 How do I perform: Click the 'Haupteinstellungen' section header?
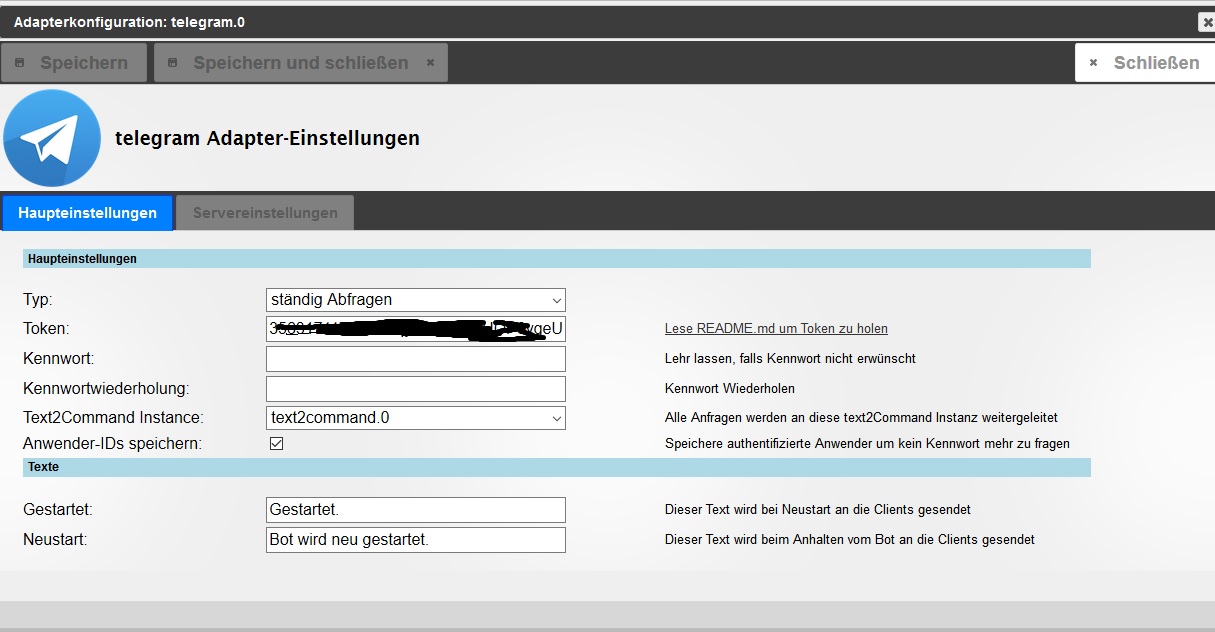(x=556, y=259)
